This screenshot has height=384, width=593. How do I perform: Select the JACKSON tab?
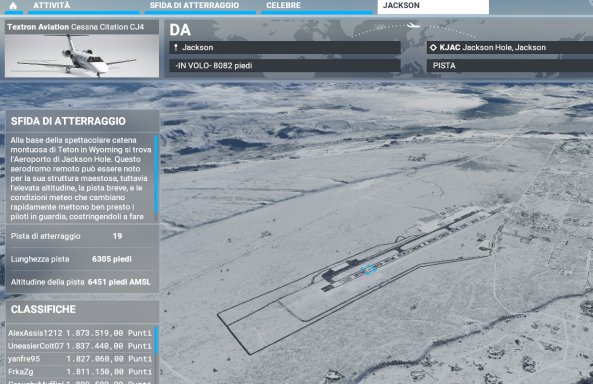click(433, 6)
